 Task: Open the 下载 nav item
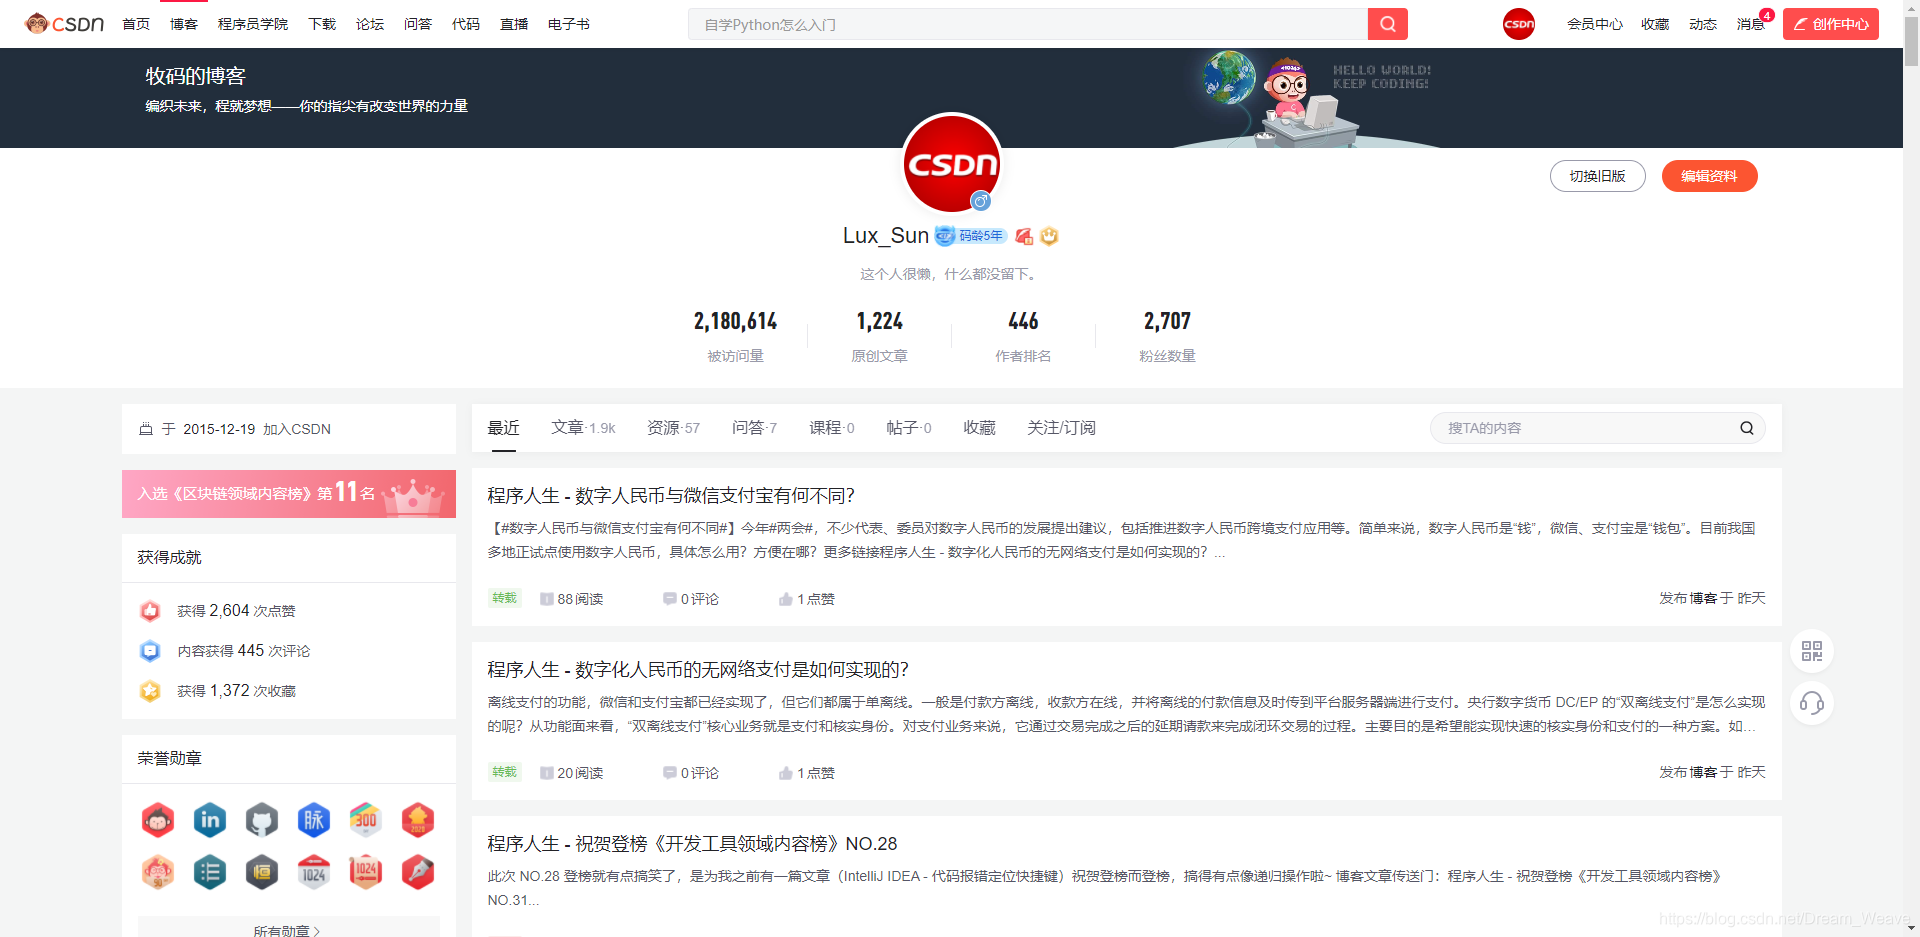coord(322,24)
